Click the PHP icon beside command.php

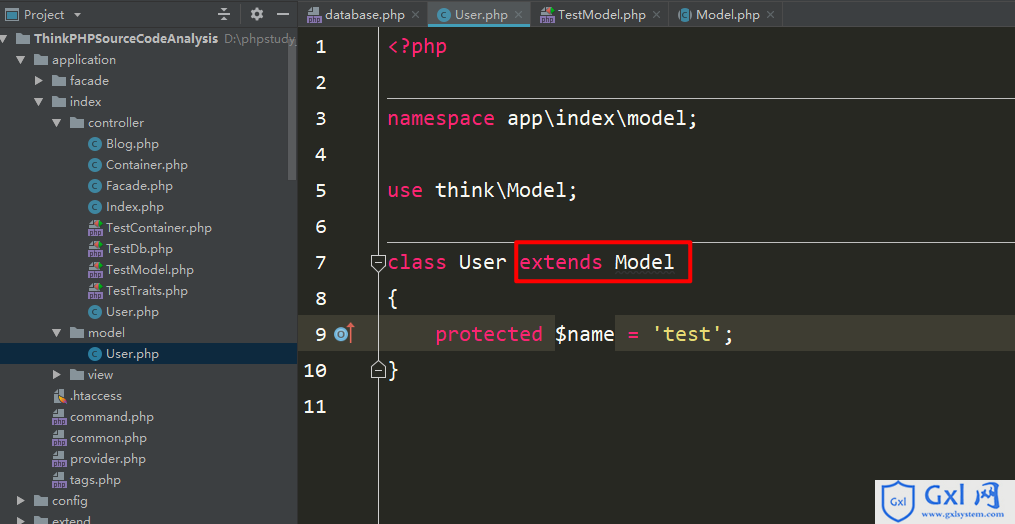(60, 416)
